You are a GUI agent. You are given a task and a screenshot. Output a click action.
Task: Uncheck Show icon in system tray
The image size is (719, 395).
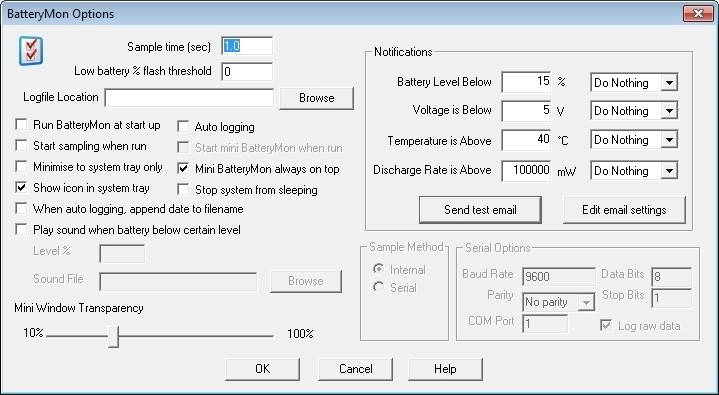click(21, 187)
